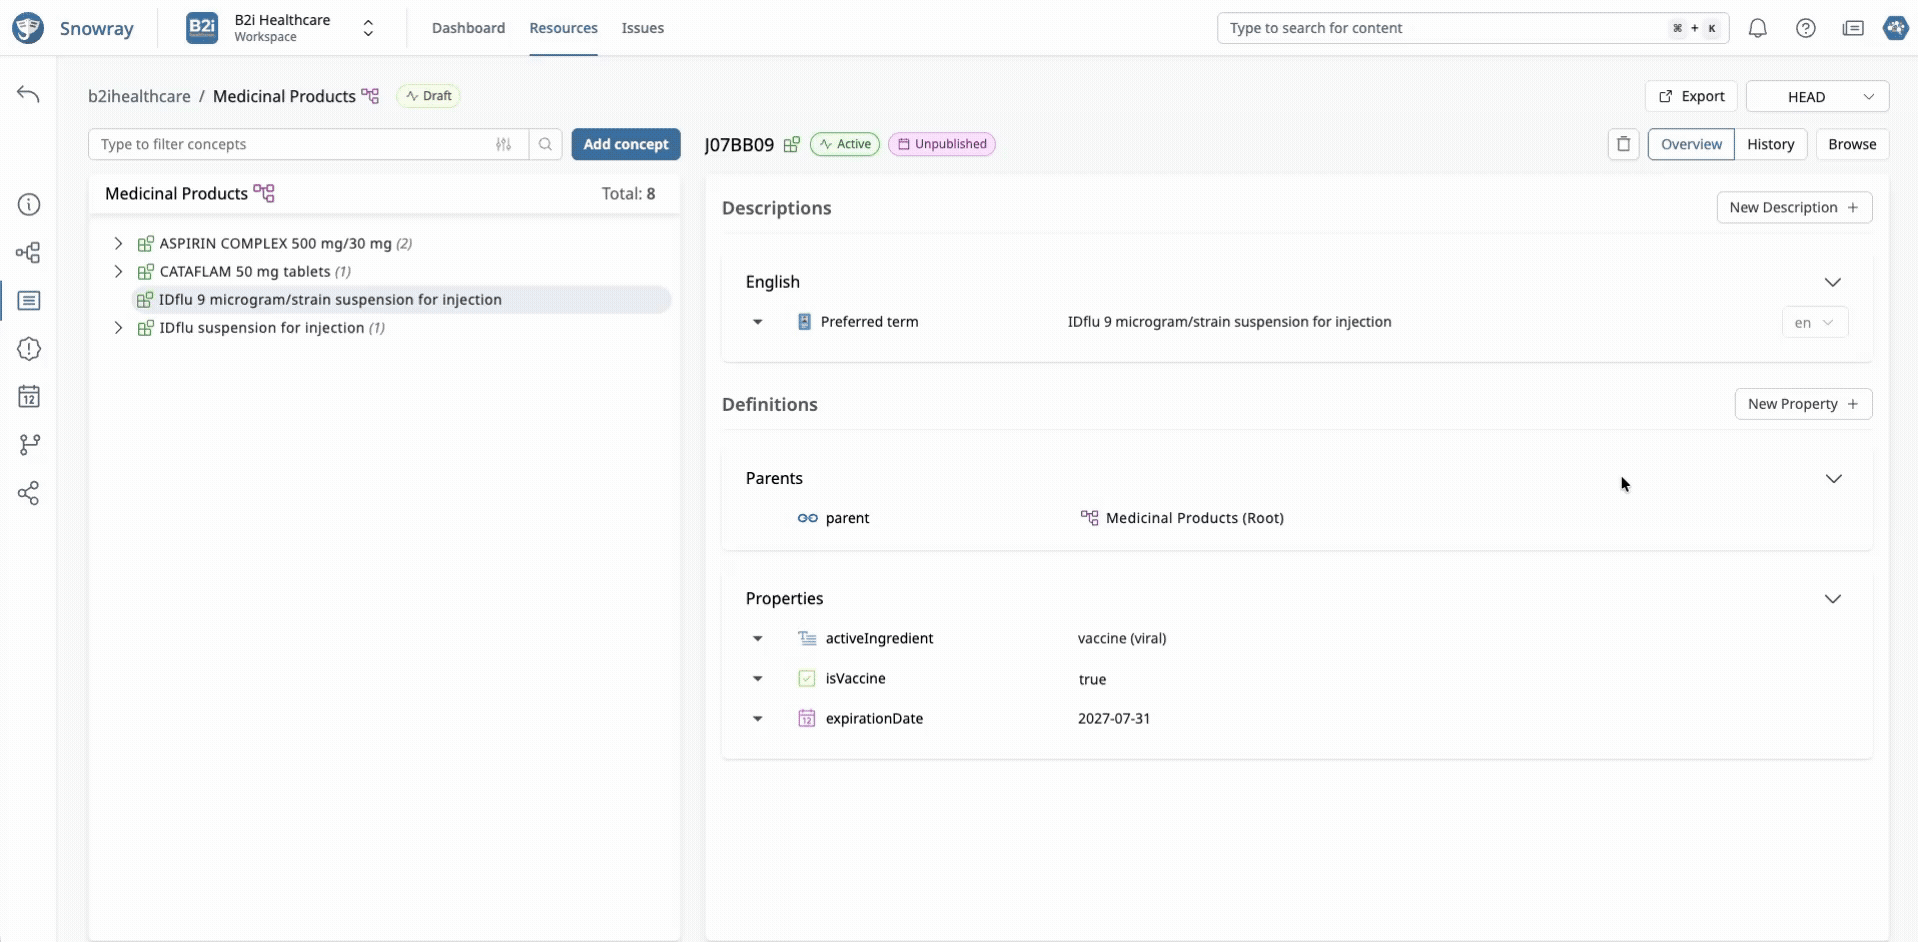Open the branches sidebar icon
The height and width of the screenshot is (942, 1918).
point(29,445)
